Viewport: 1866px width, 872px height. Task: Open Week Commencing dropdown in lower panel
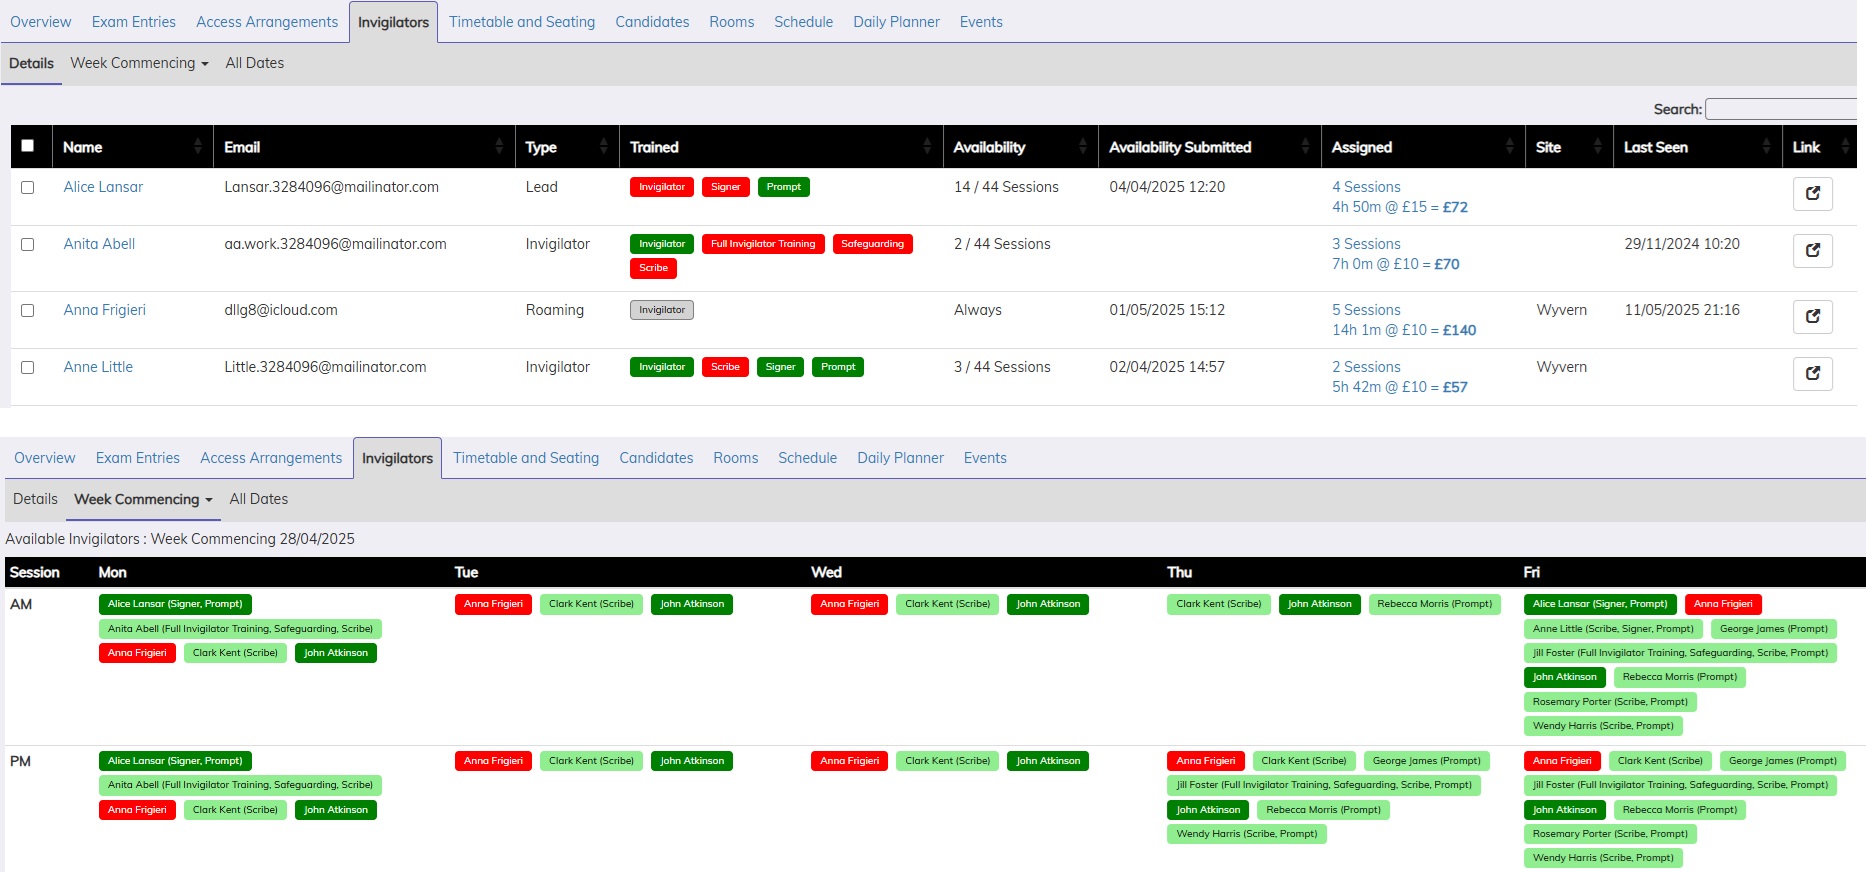[143, 499]
